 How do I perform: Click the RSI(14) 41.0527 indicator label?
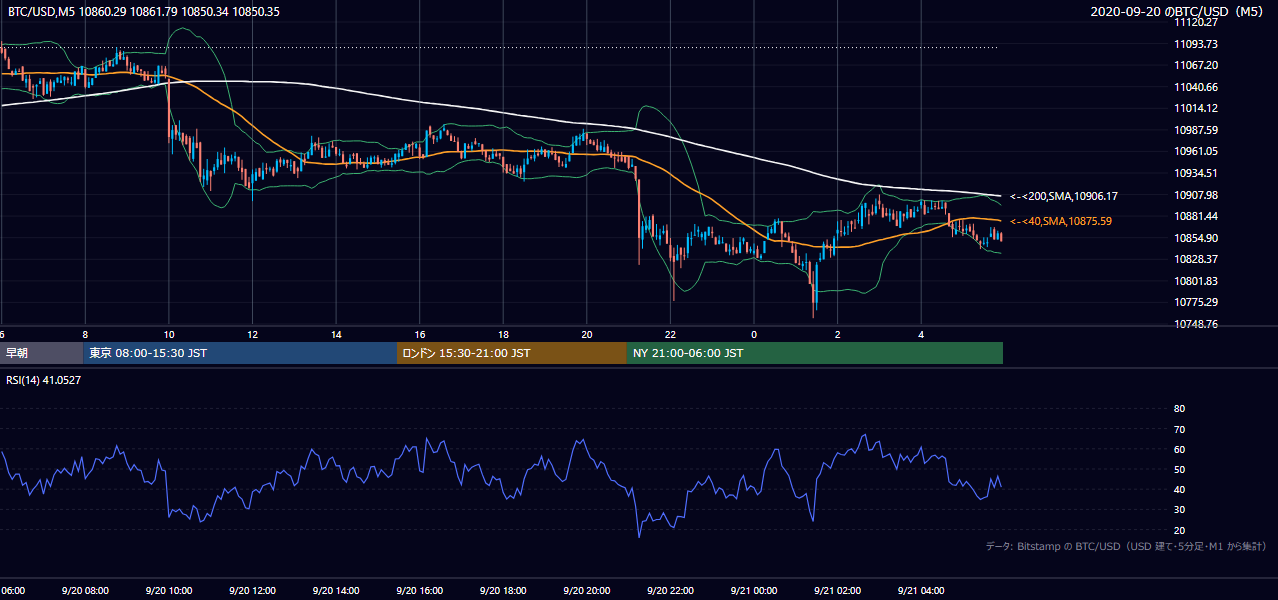point(43,380)
